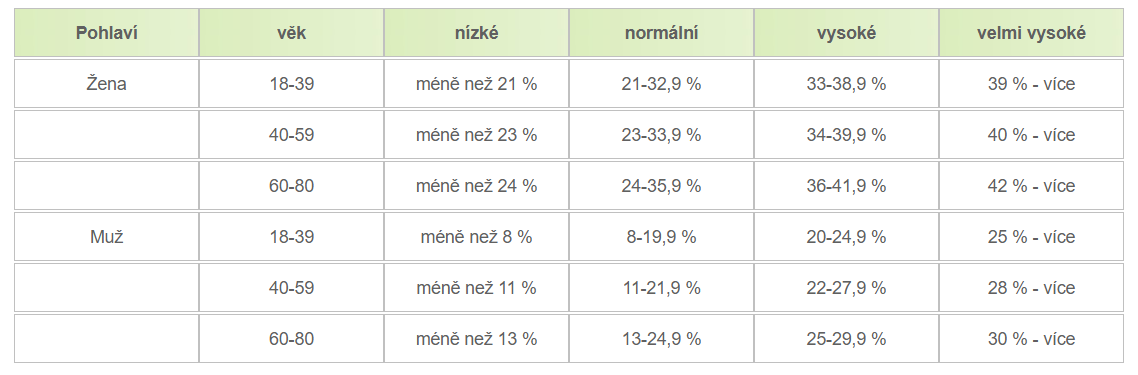Select the cell reading méně než 21 %
This screenshot has width=1138, height=375.
476,84
